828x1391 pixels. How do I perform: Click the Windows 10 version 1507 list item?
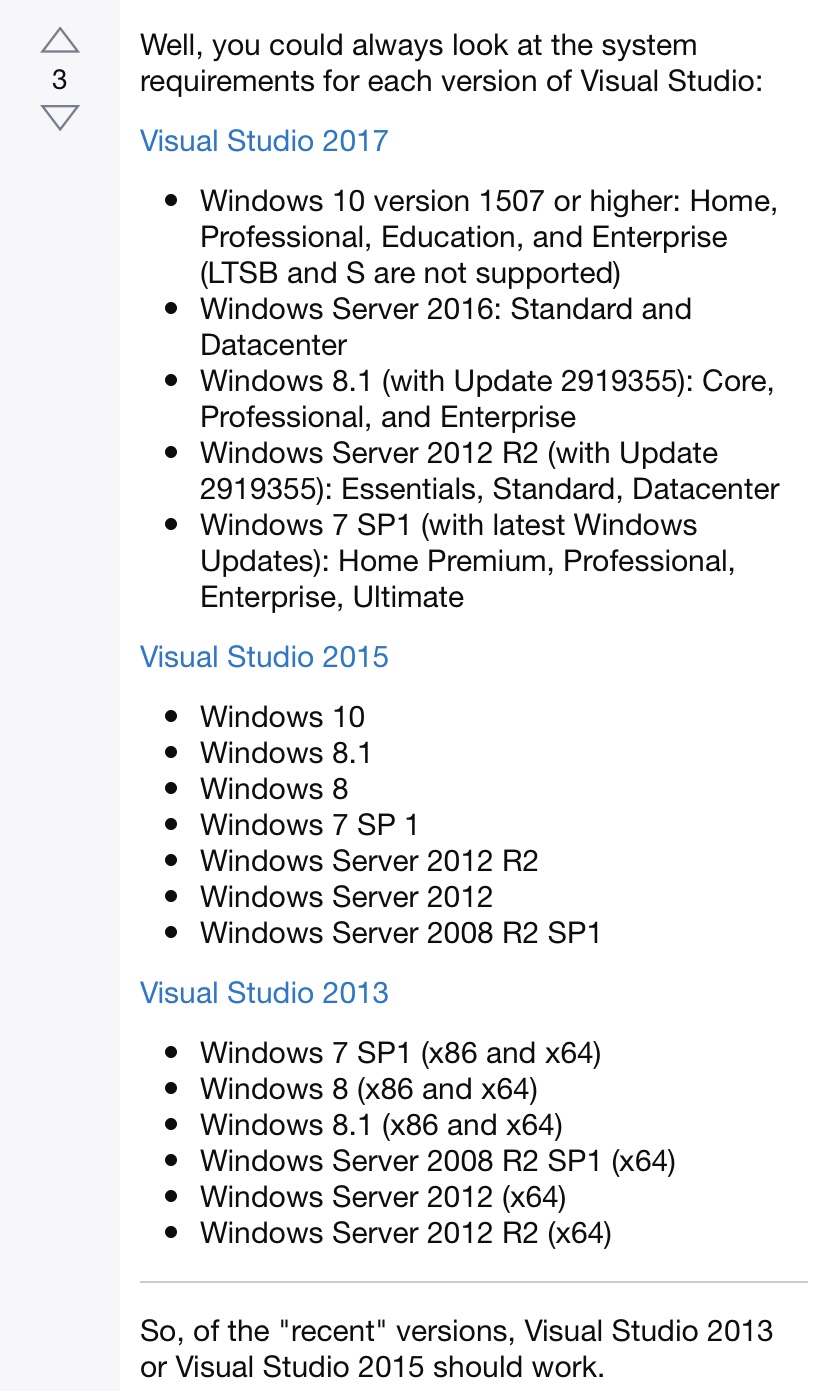click(x=489, y=237)
